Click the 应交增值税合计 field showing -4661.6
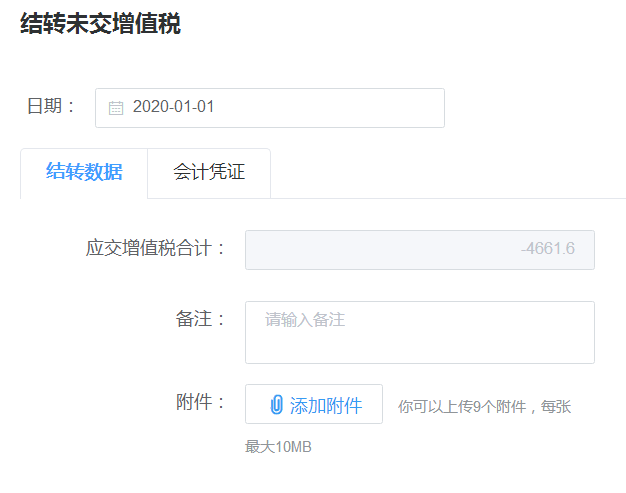The width and height of the screenshot is (626, 493). (x=420, y=250)
